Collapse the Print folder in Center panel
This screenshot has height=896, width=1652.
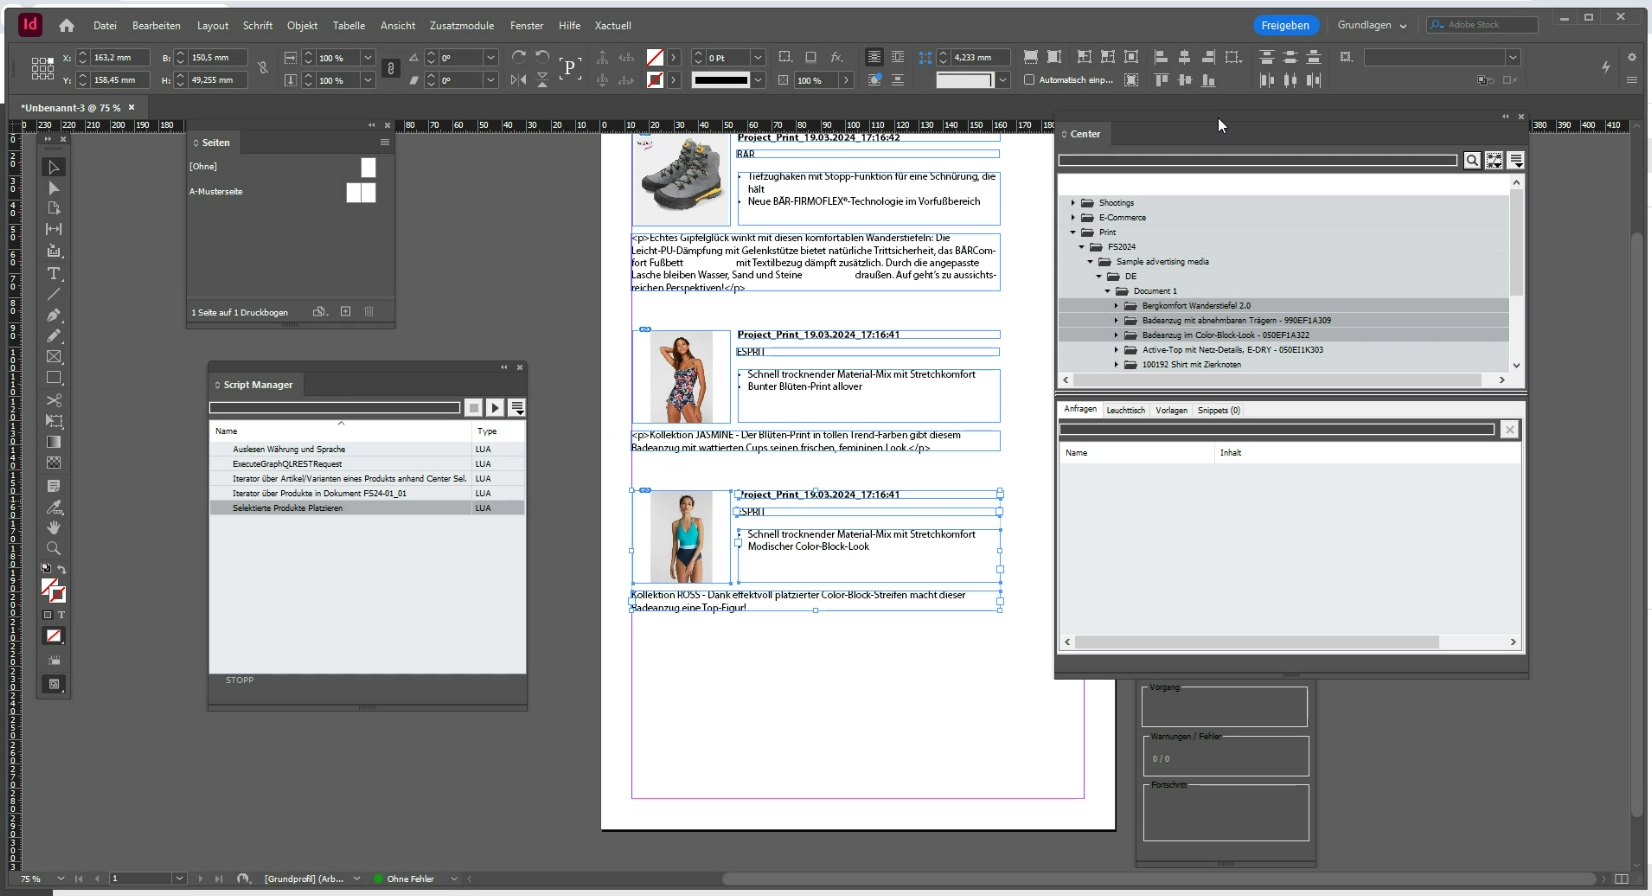coord(1073,232)
